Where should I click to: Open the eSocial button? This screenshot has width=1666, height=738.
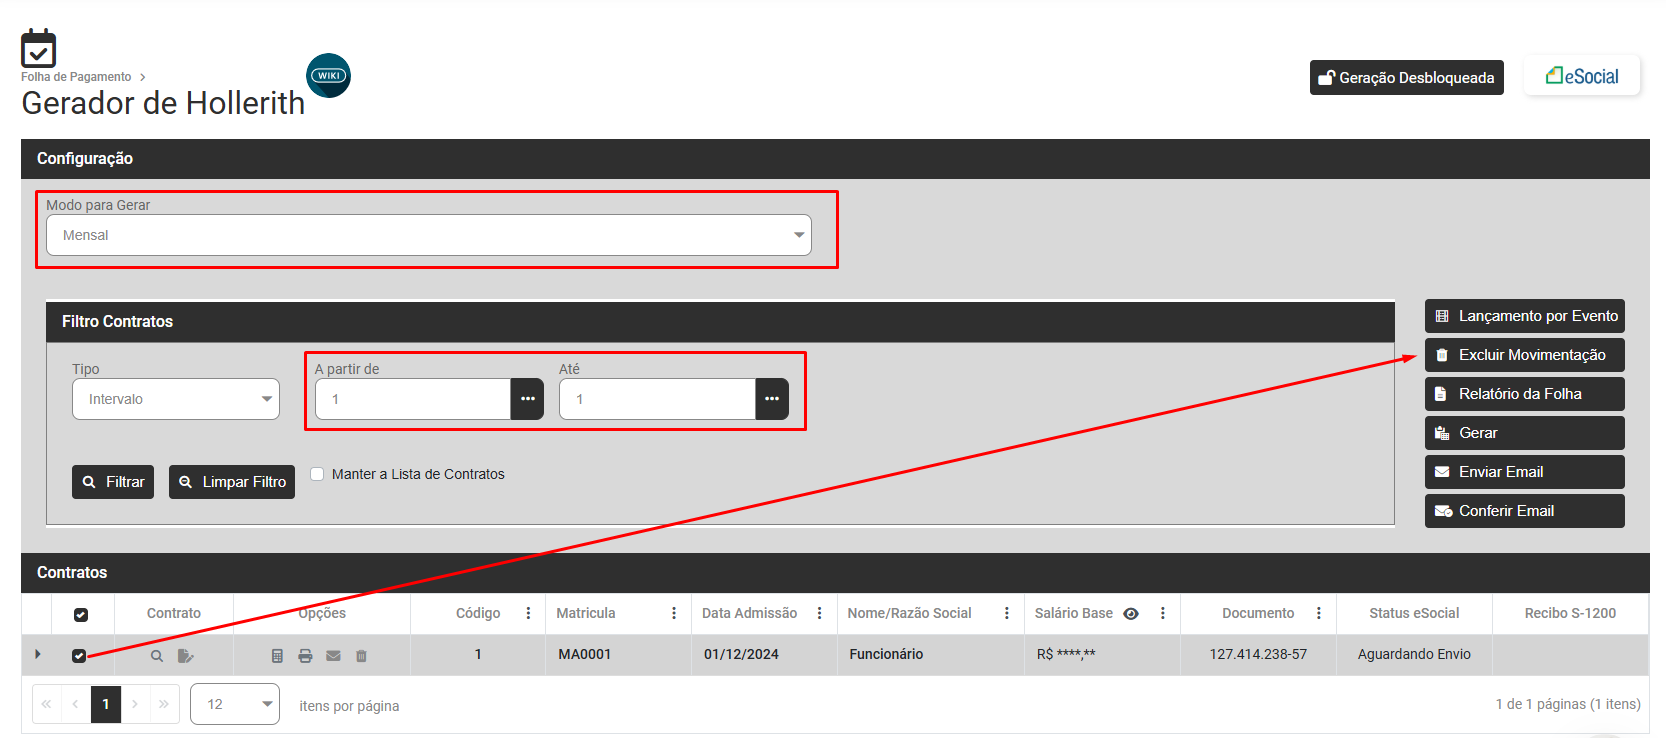tap(1582, 76)
